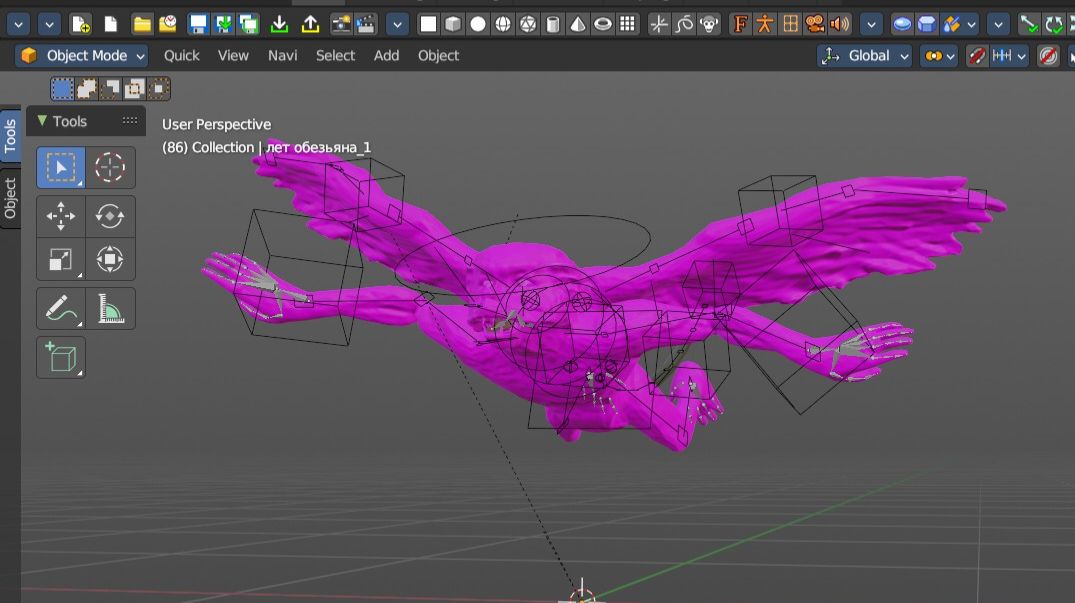Activate the Measure tool
The height and width of the screenshot is (603, 1075).
tap(110, 309)
